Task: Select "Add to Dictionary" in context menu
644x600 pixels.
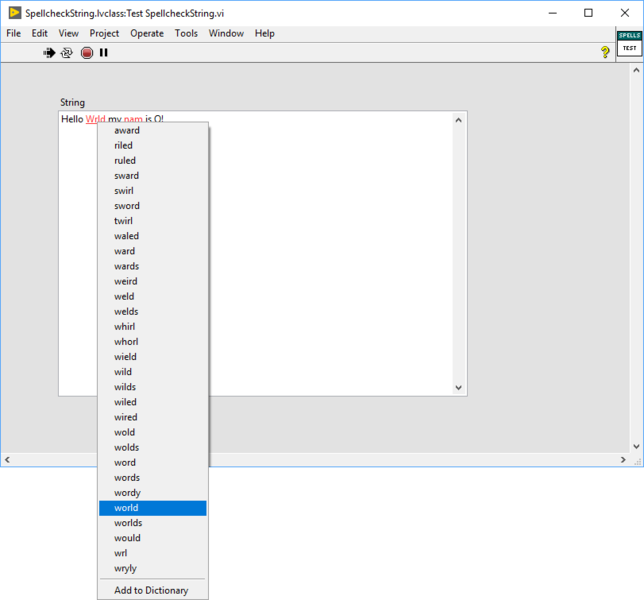Action: click(152, 590)
